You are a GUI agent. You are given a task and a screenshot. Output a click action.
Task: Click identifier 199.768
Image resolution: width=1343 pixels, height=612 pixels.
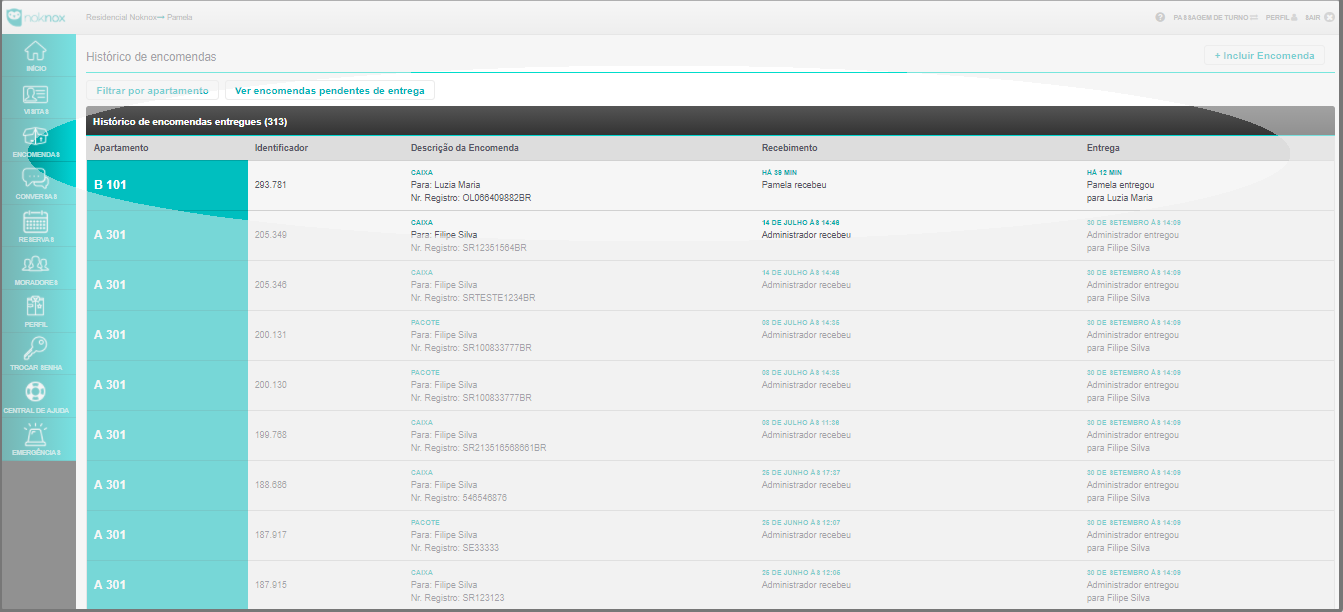click(271, 435)
